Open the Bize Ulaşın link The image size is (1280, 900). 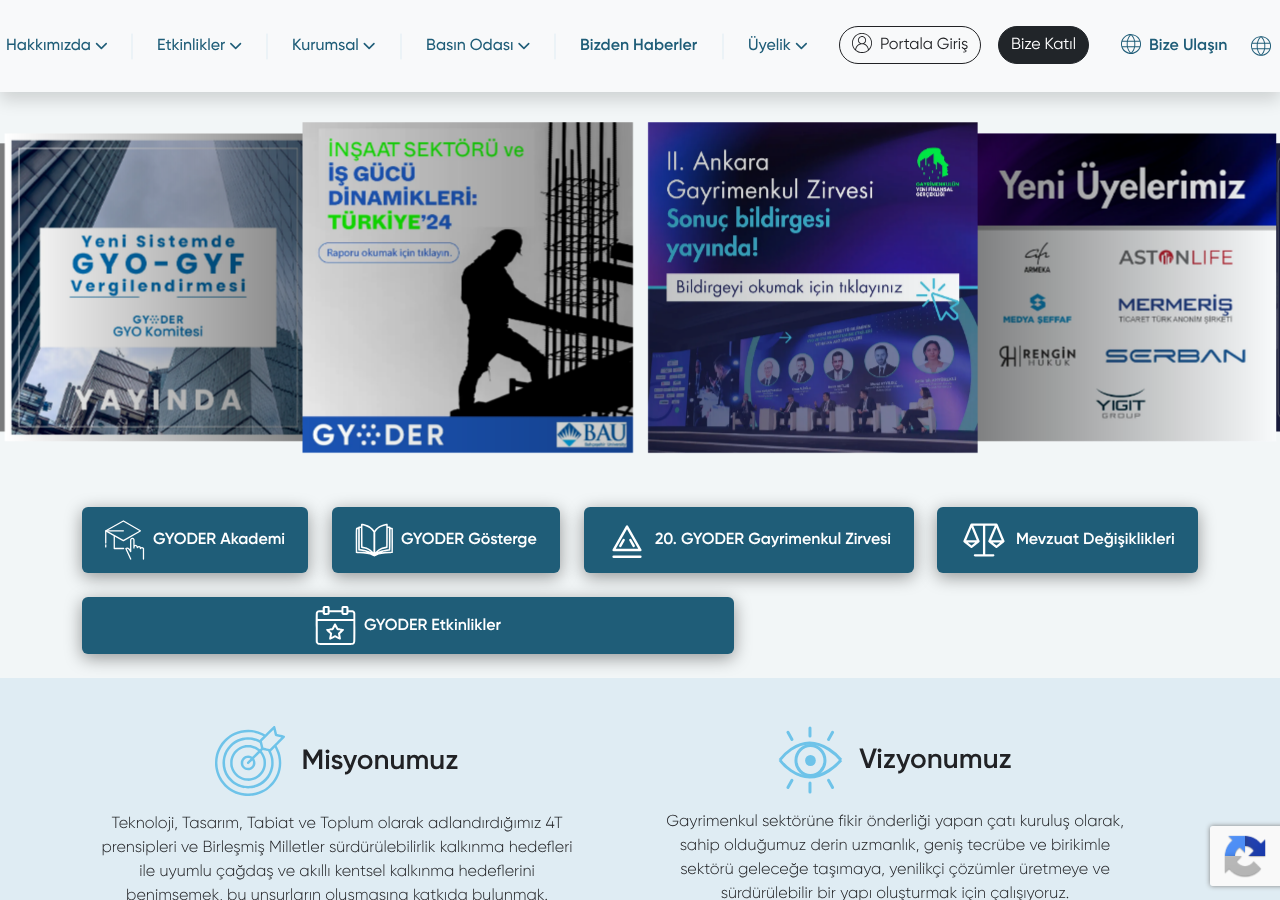tap(1174, 45)
